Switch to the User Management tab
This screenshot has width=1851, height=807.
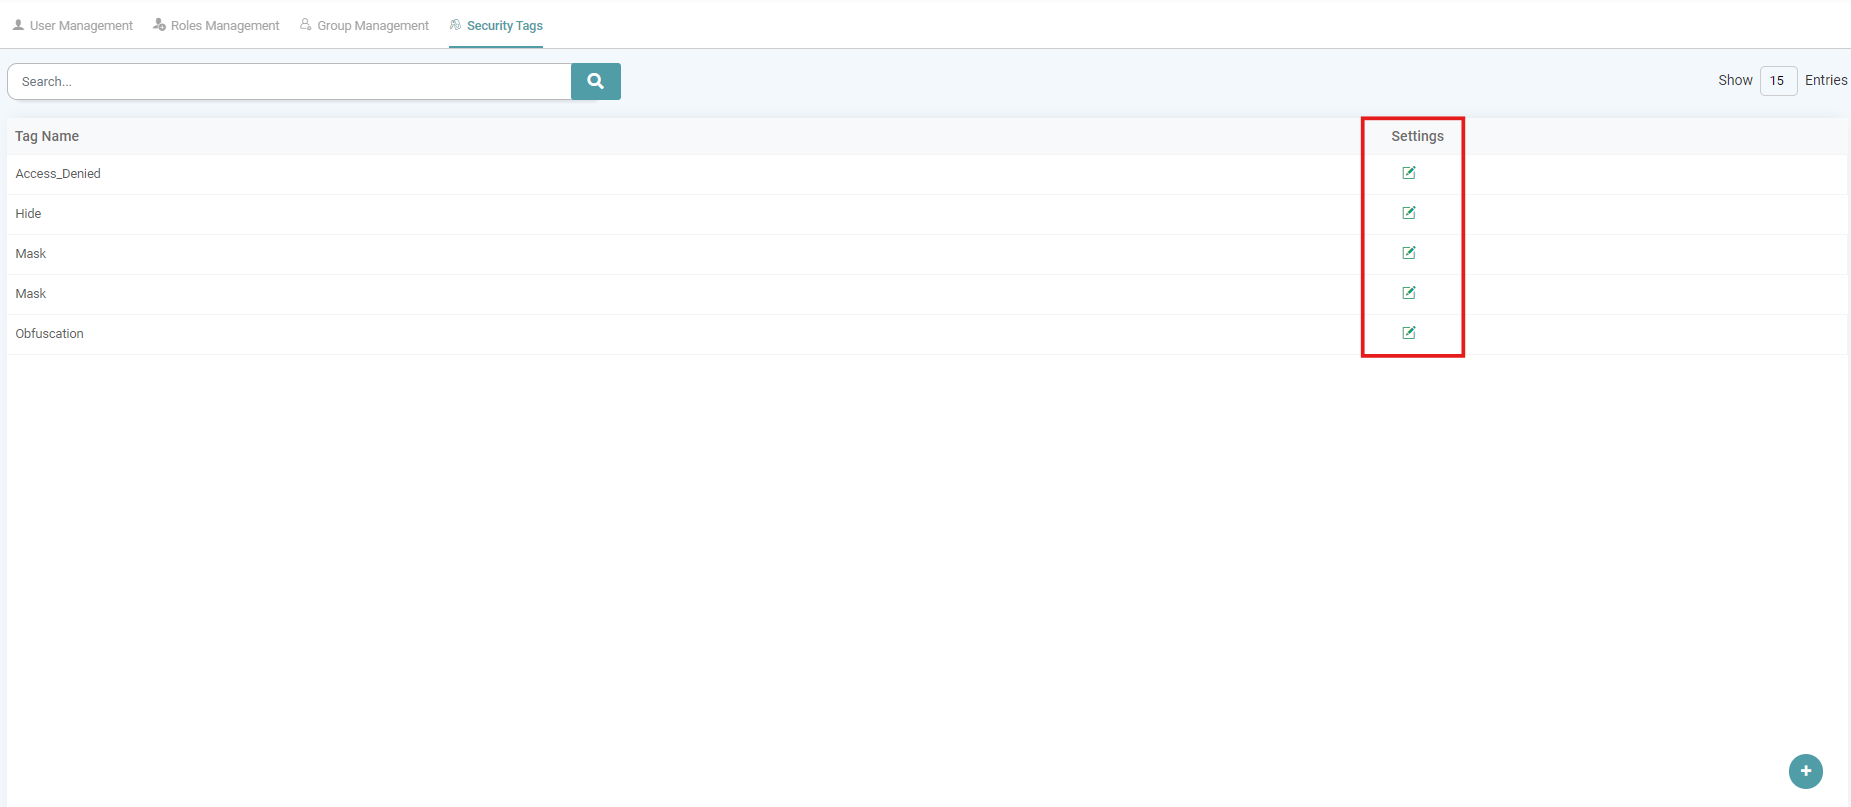tap(73, 25)
